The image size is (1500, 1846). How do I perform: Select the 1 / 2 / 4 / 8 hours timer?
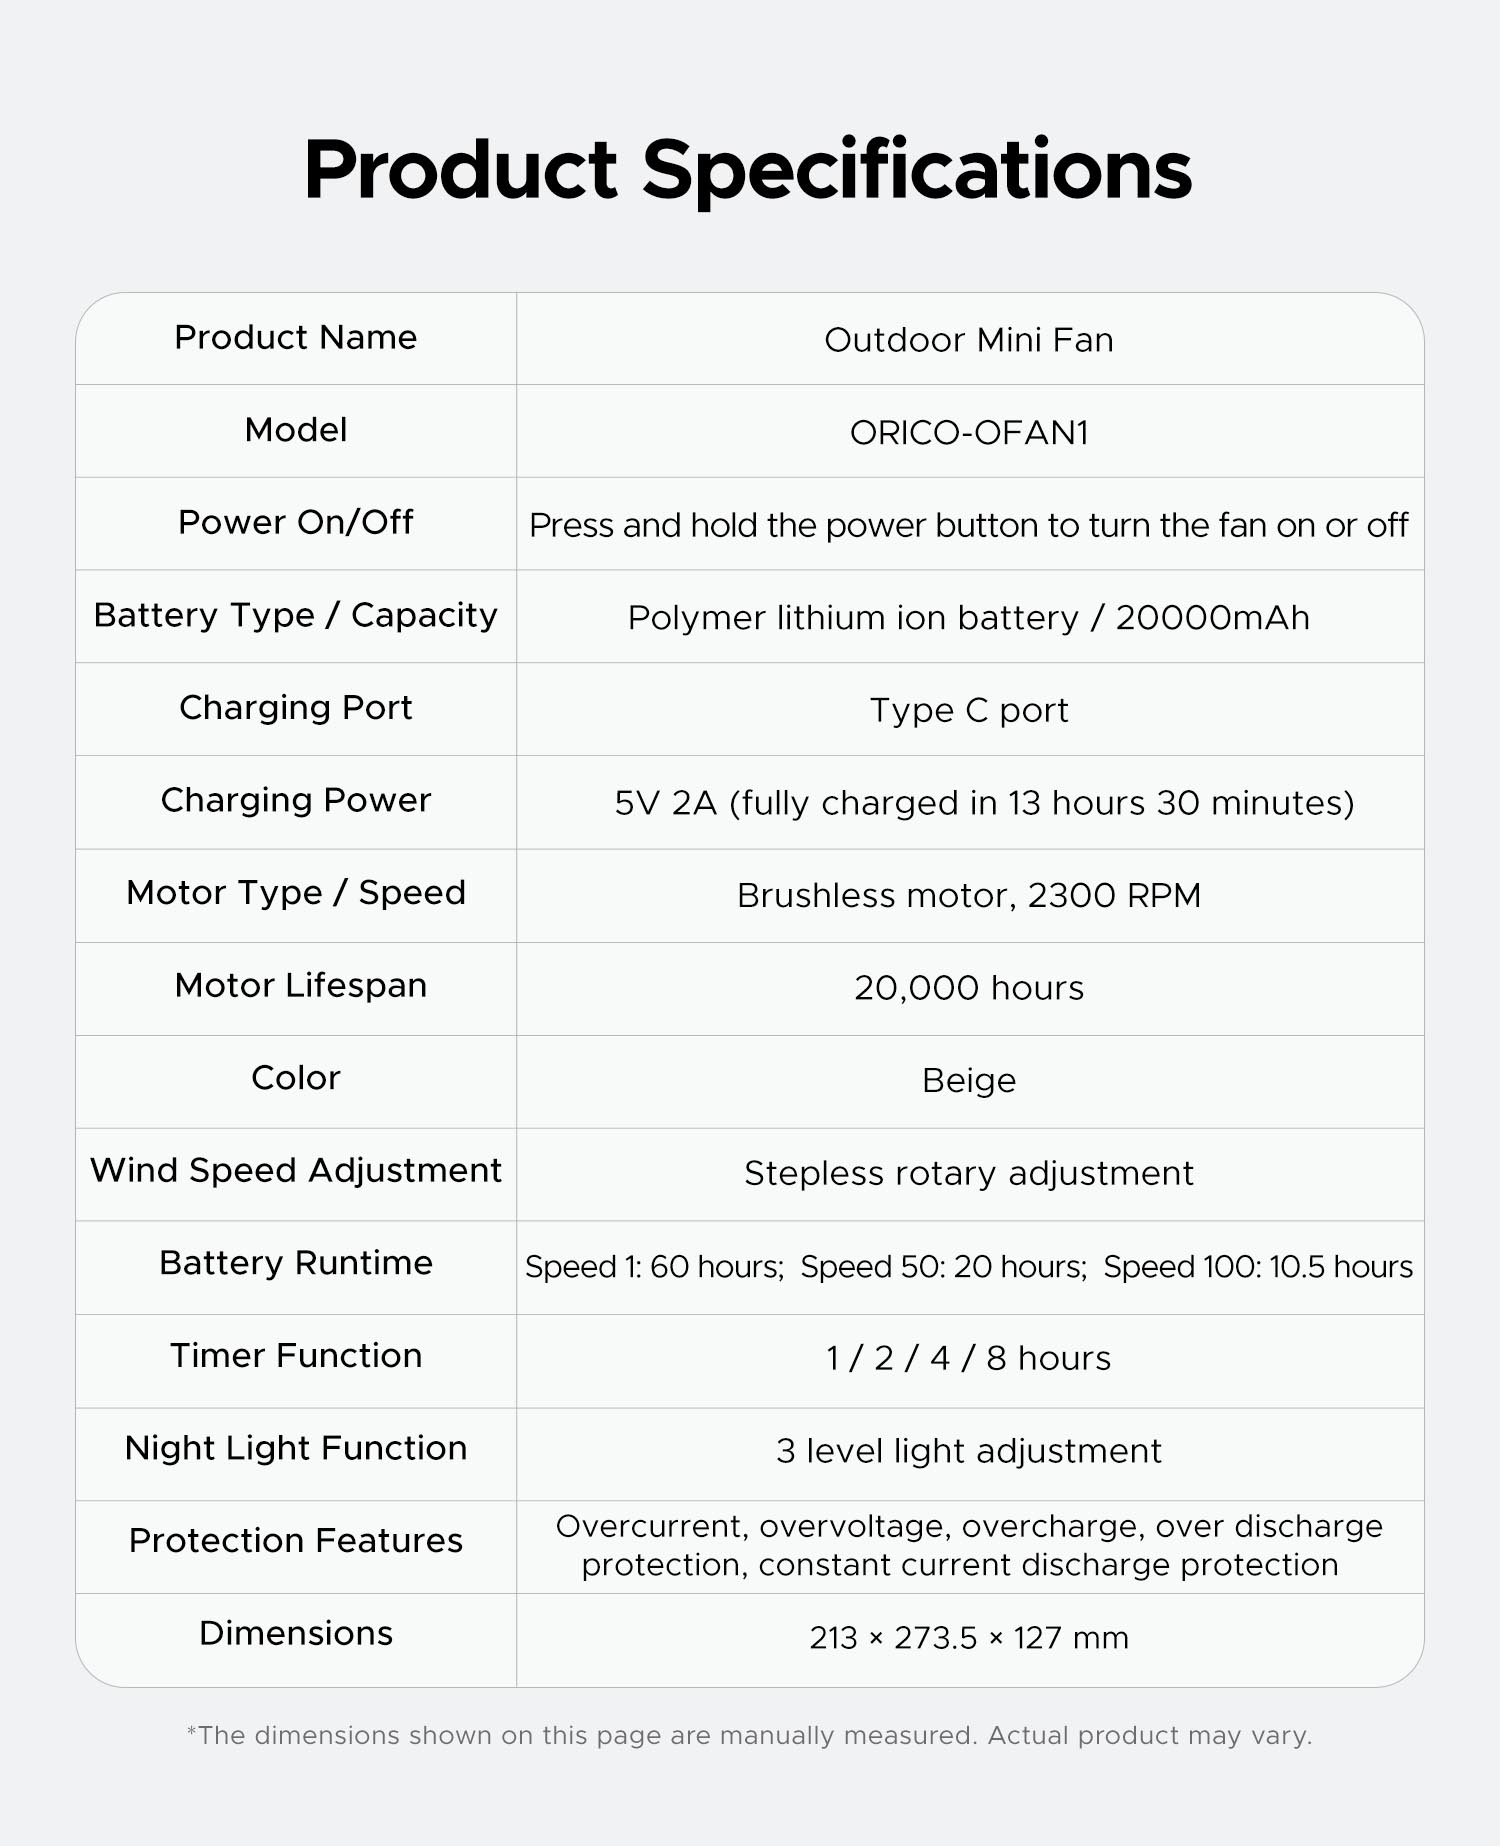969,1358
